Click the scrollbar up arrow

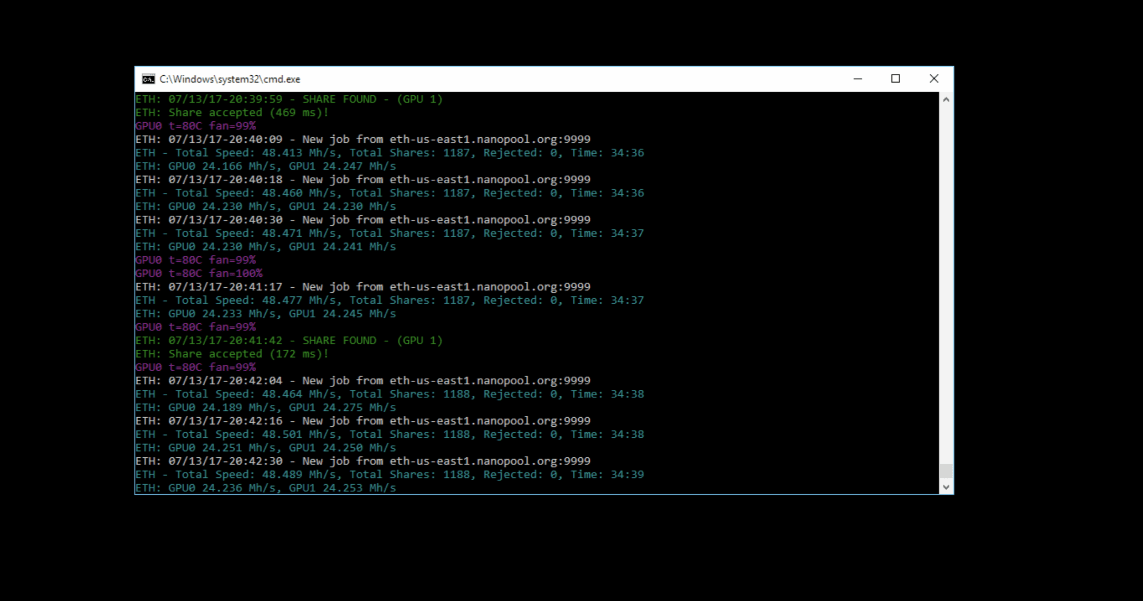pyautogui.click(x=946, y=100)
